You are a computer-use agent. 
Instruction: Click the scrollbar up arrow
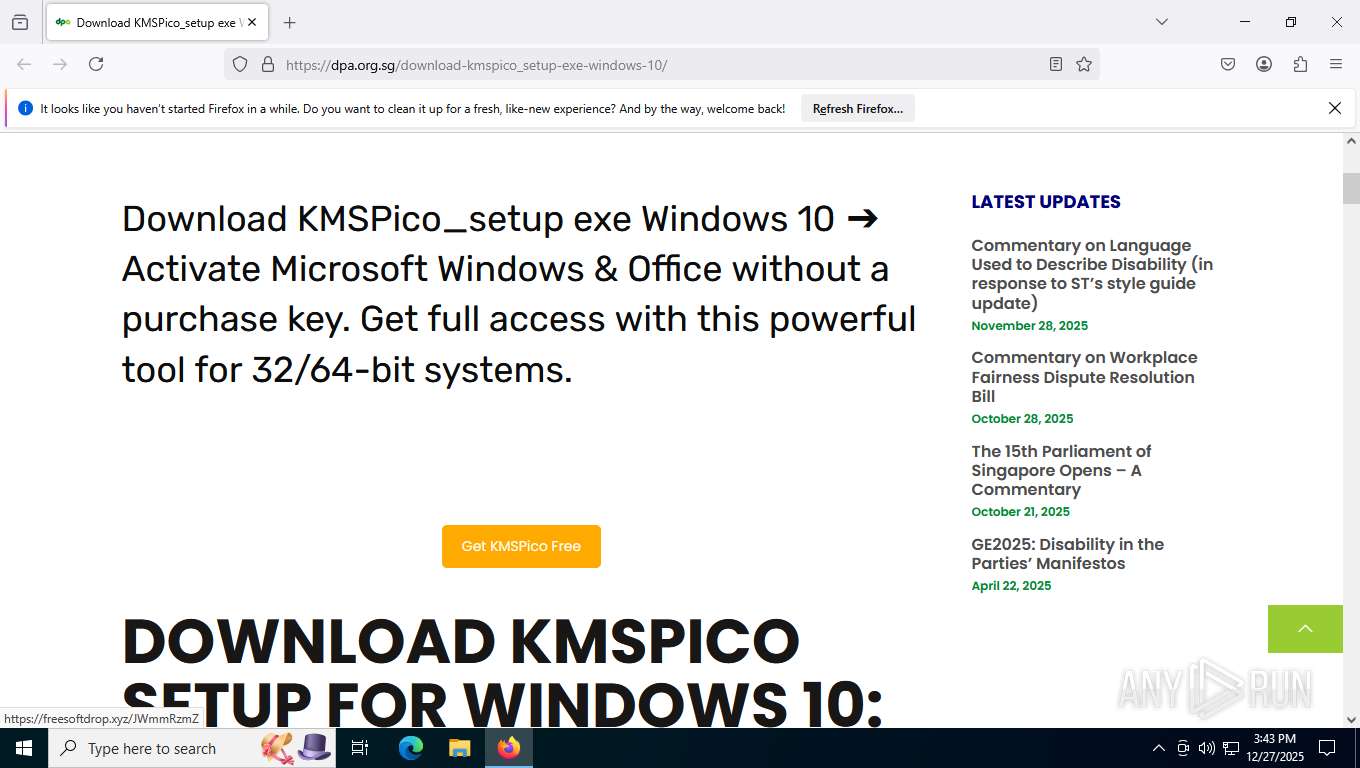(1351, 141)
